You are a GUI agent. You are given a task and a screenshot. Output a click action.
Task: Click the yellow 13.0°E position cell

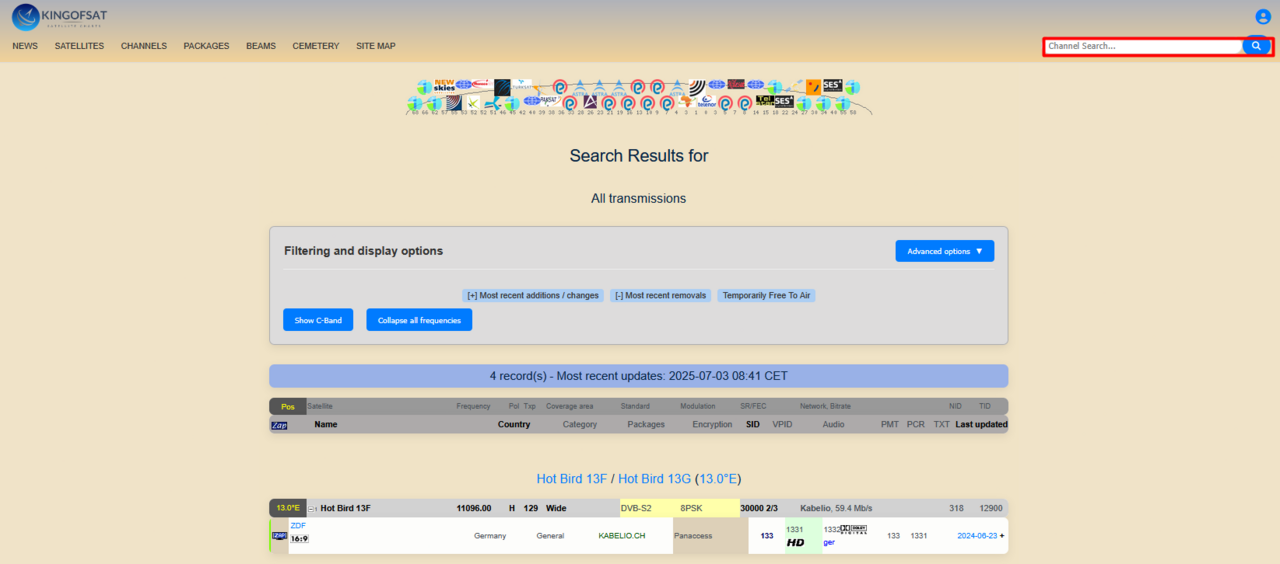point(288,508)
